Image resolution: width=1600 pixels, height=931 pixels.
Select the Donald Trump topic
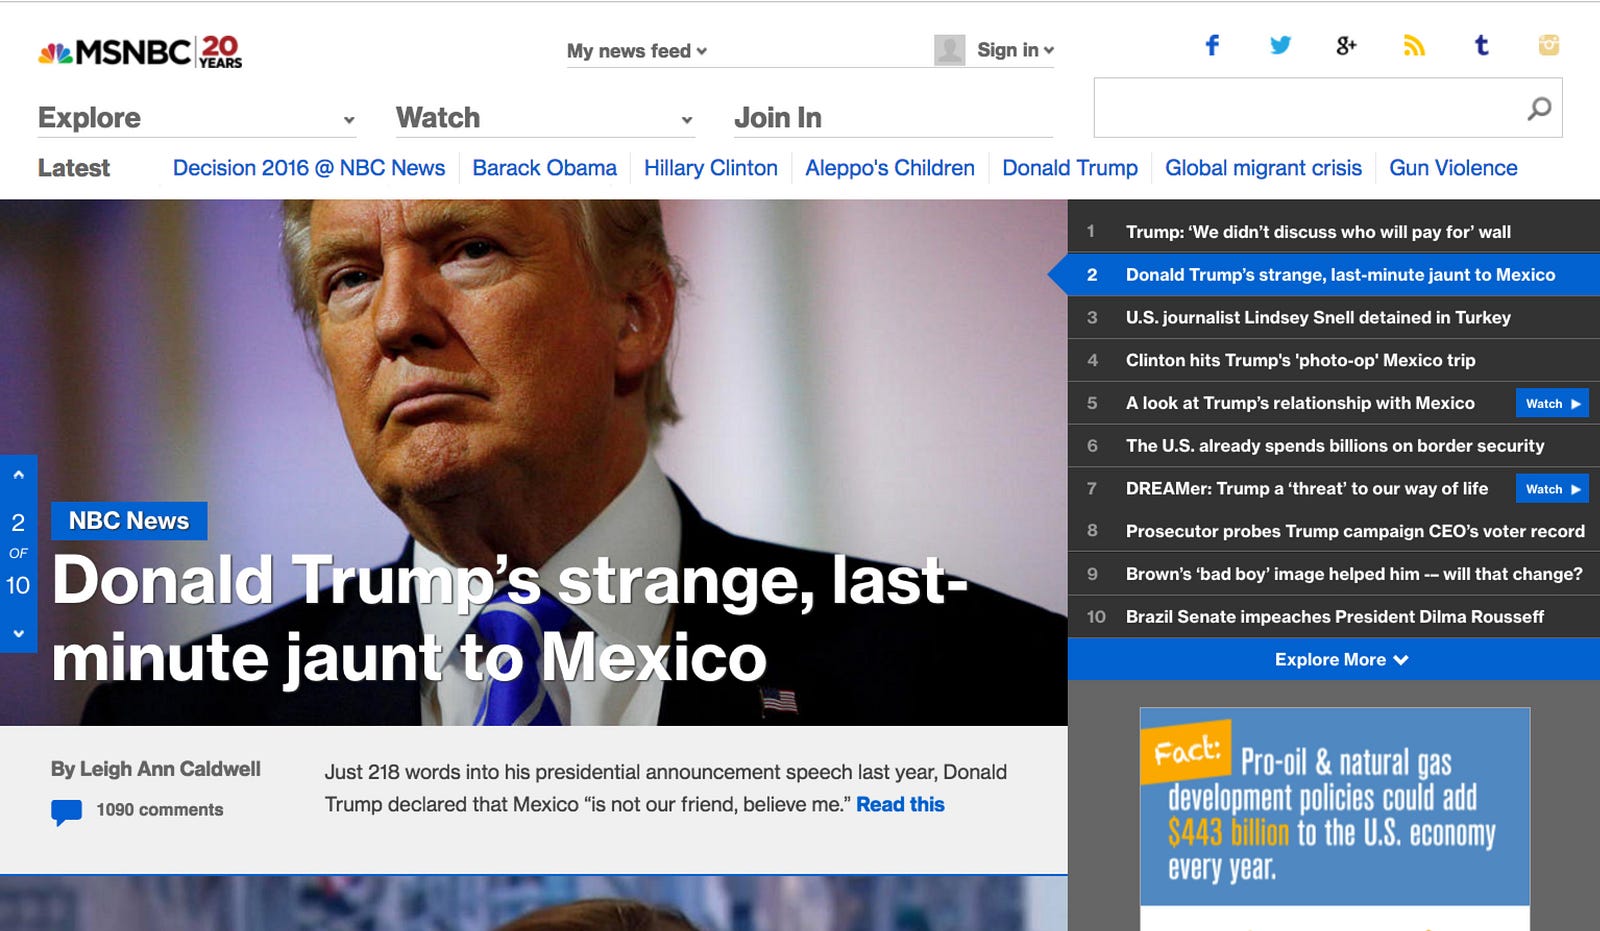(1070, 168)
